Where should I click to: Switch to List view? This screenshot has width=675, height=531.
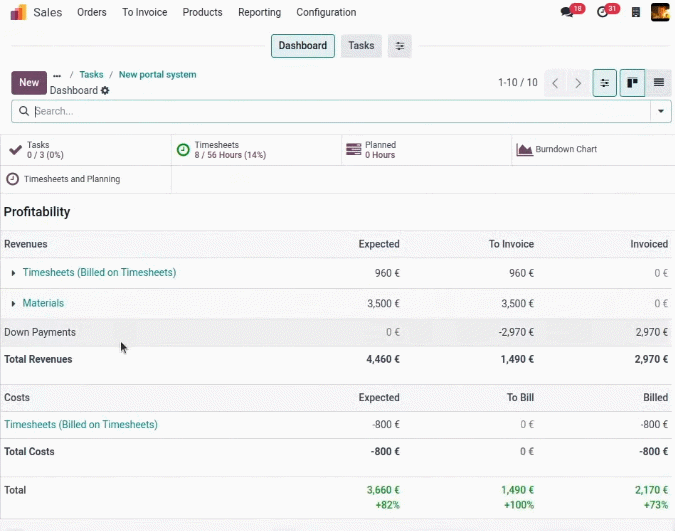pos(659,83)
